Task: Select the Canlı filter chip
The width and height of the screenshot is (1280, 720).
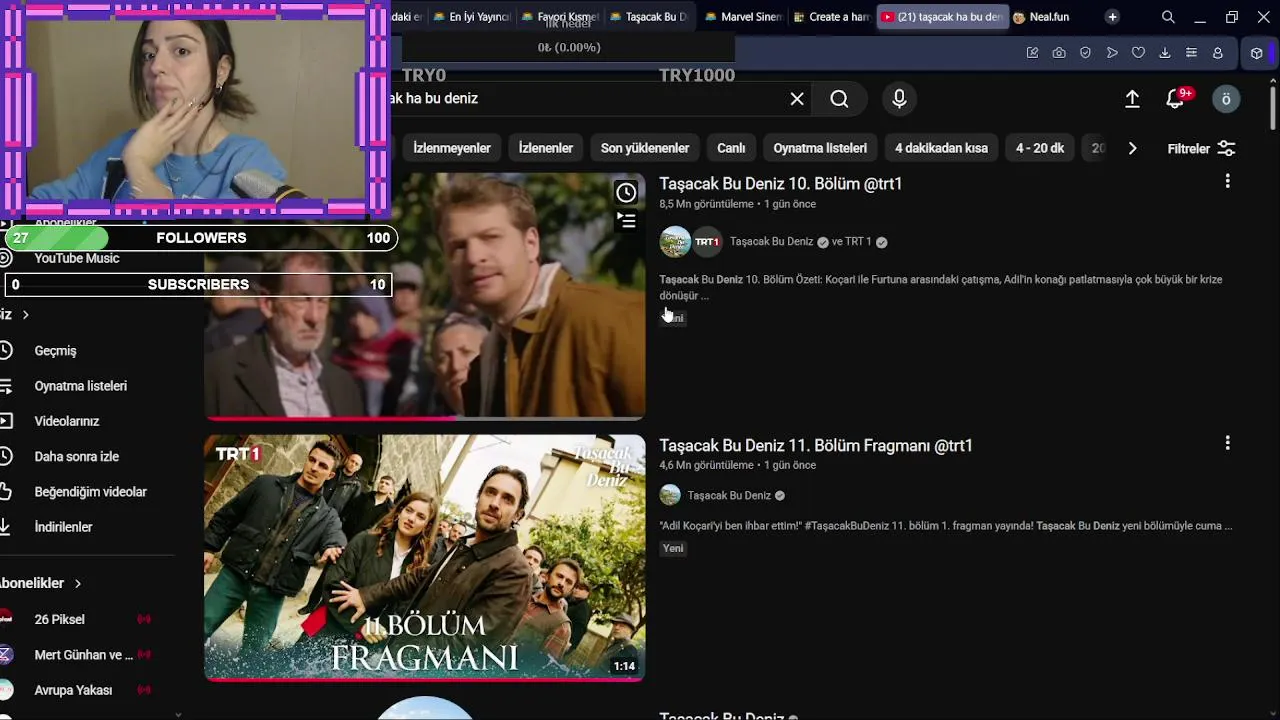Action: click(x=731, y=148)
